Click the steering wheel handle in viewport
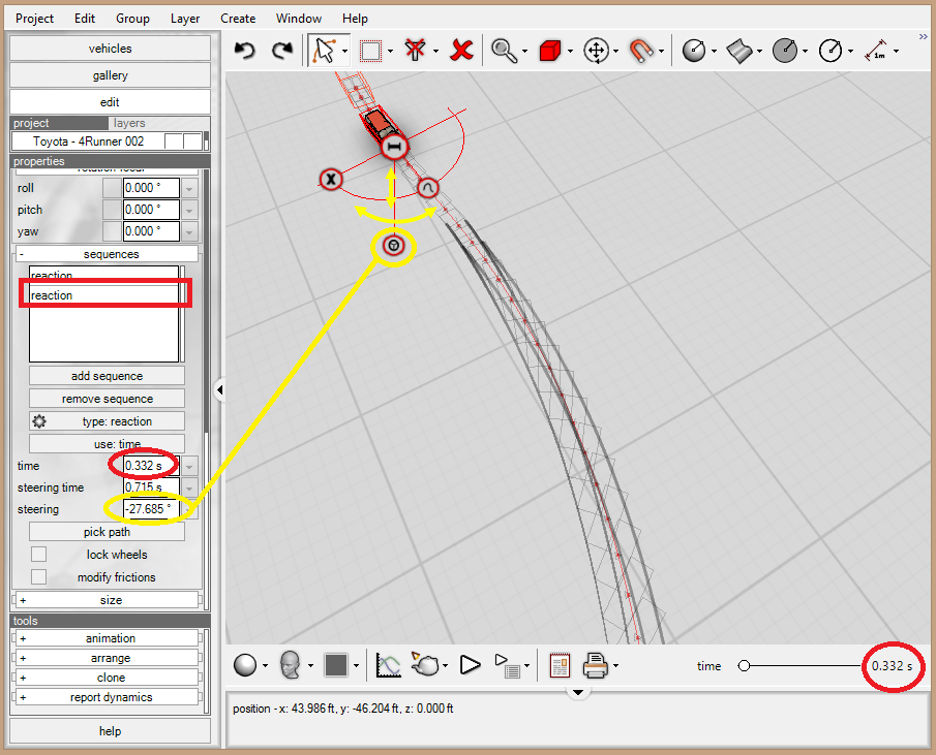The image size is (936, 755). [x=393, y=245]
